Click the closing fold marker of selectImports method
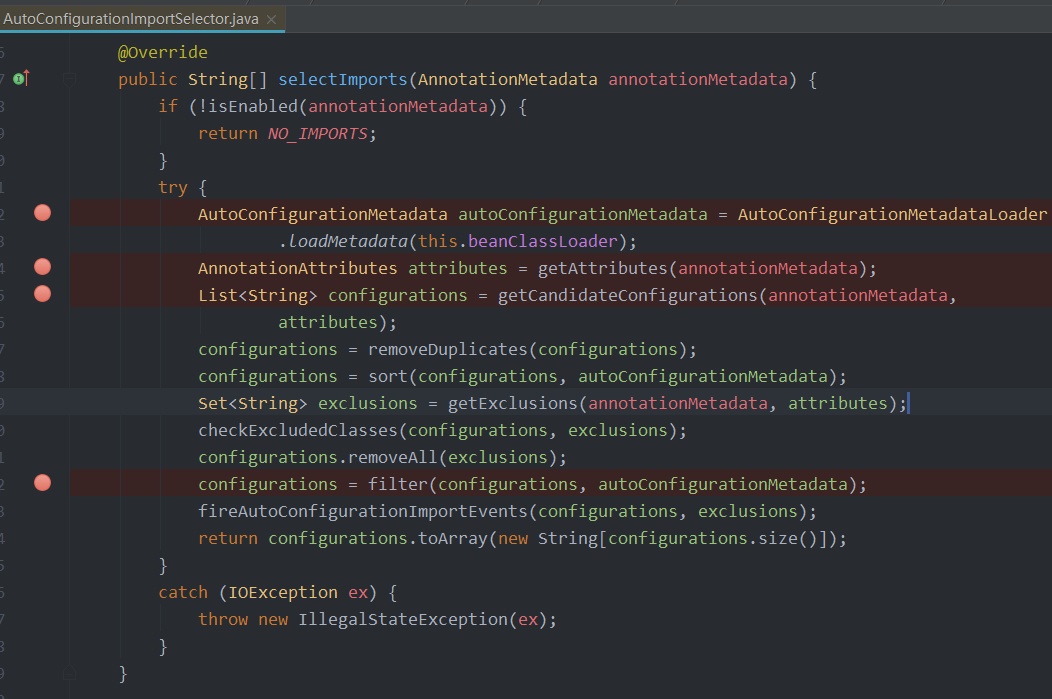This screenshot has height=699, width=1052. point(69,674)
